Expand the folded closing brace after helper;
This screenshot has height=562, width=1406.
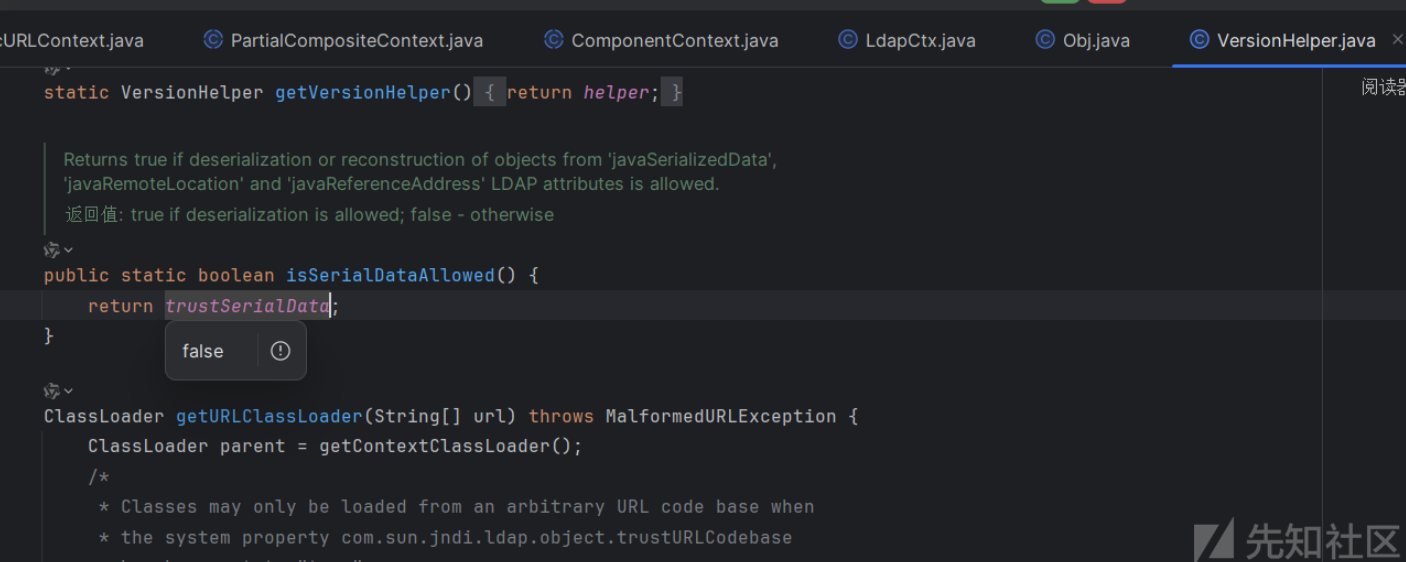pos(676,93)
